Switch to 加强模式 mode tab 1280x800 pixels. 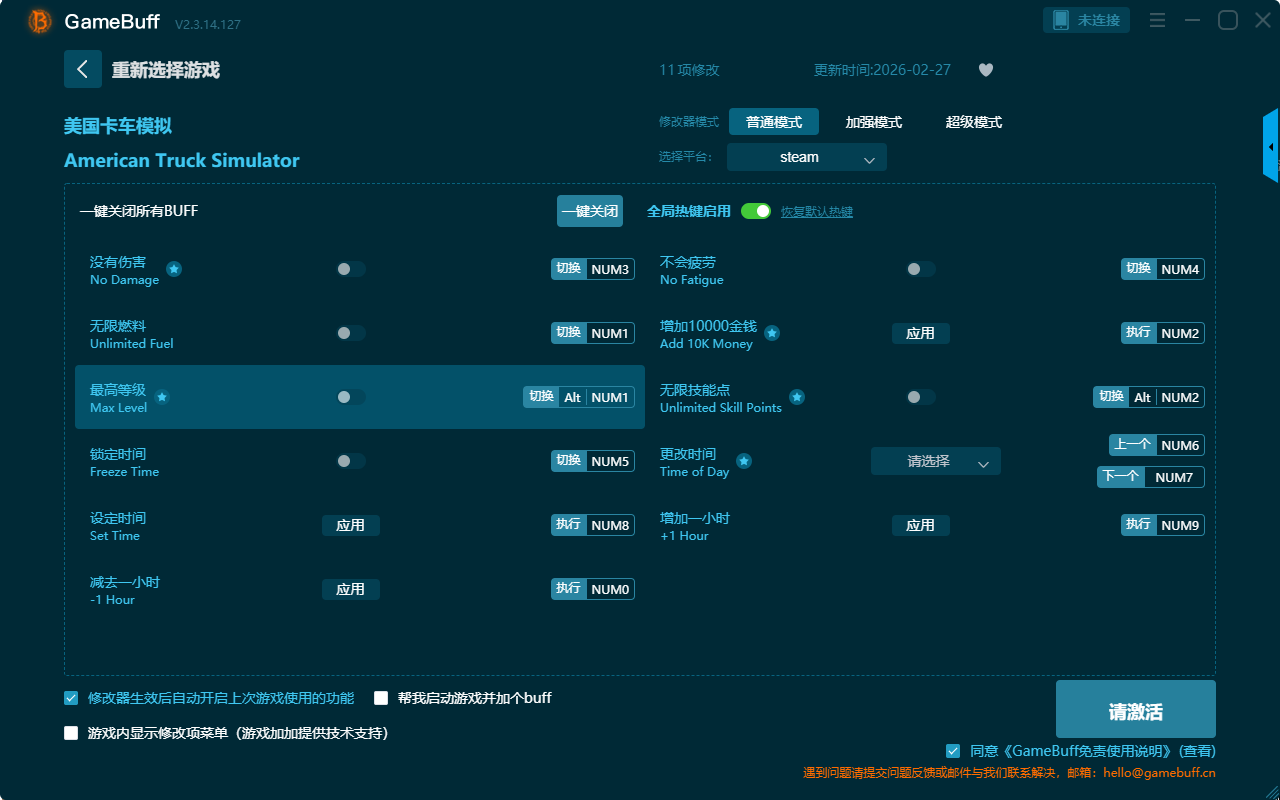(x=873, y=122)
